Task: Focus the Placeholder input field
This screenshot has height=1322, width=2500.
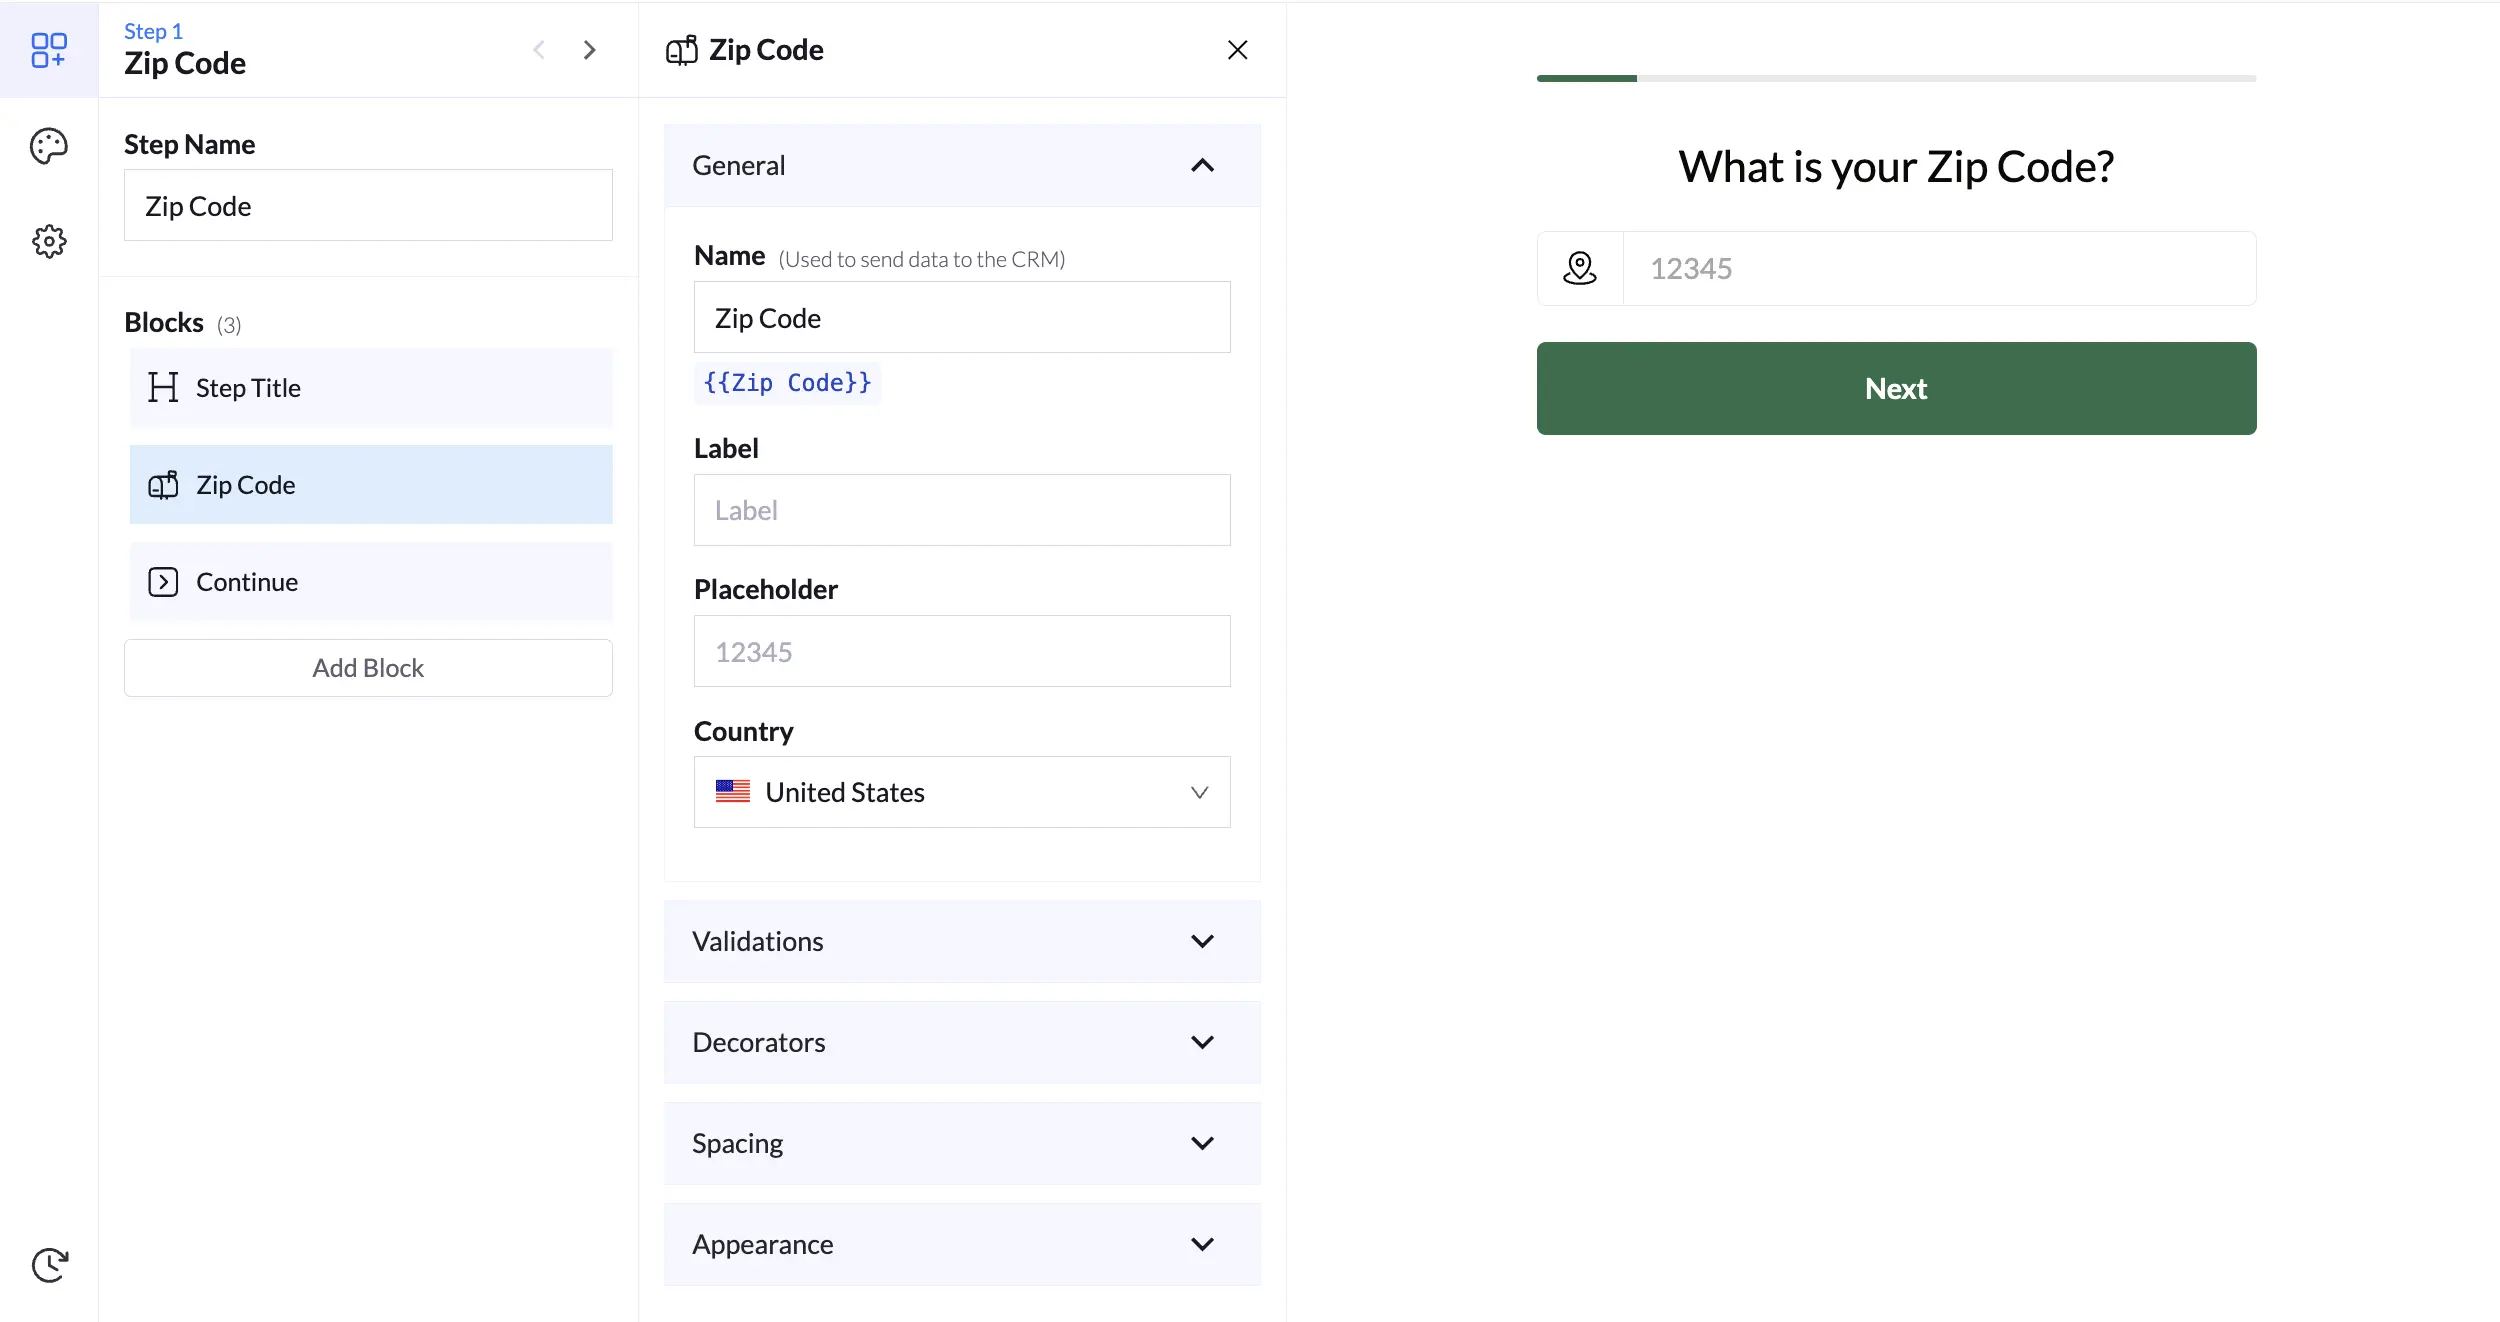Action: click(962, 651)
